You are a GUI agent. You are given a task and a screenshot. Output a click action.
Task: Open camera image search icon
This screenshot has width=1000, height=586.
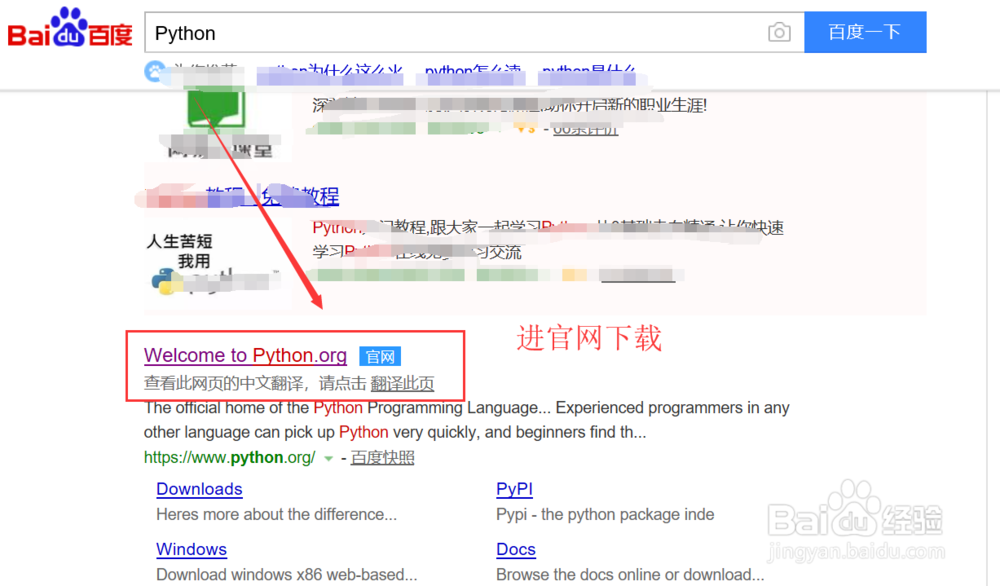(779, 32)
